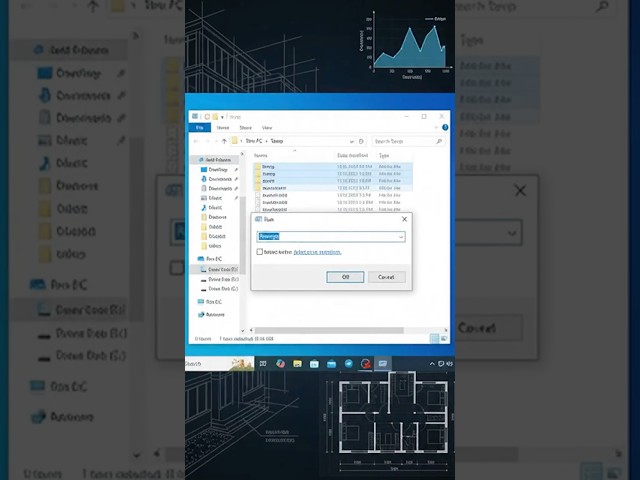
Task: Open the recent locations dropdown beside Forward arrow
Action: [215, 142]
